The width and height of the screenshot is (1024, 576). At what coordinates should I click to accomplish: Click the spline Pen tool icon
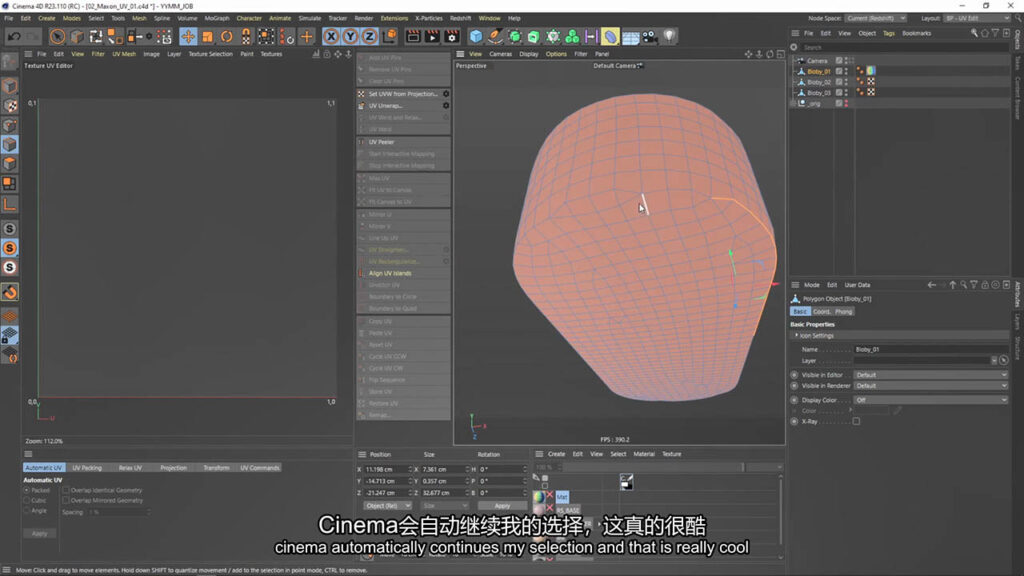(x=496, y=37)
